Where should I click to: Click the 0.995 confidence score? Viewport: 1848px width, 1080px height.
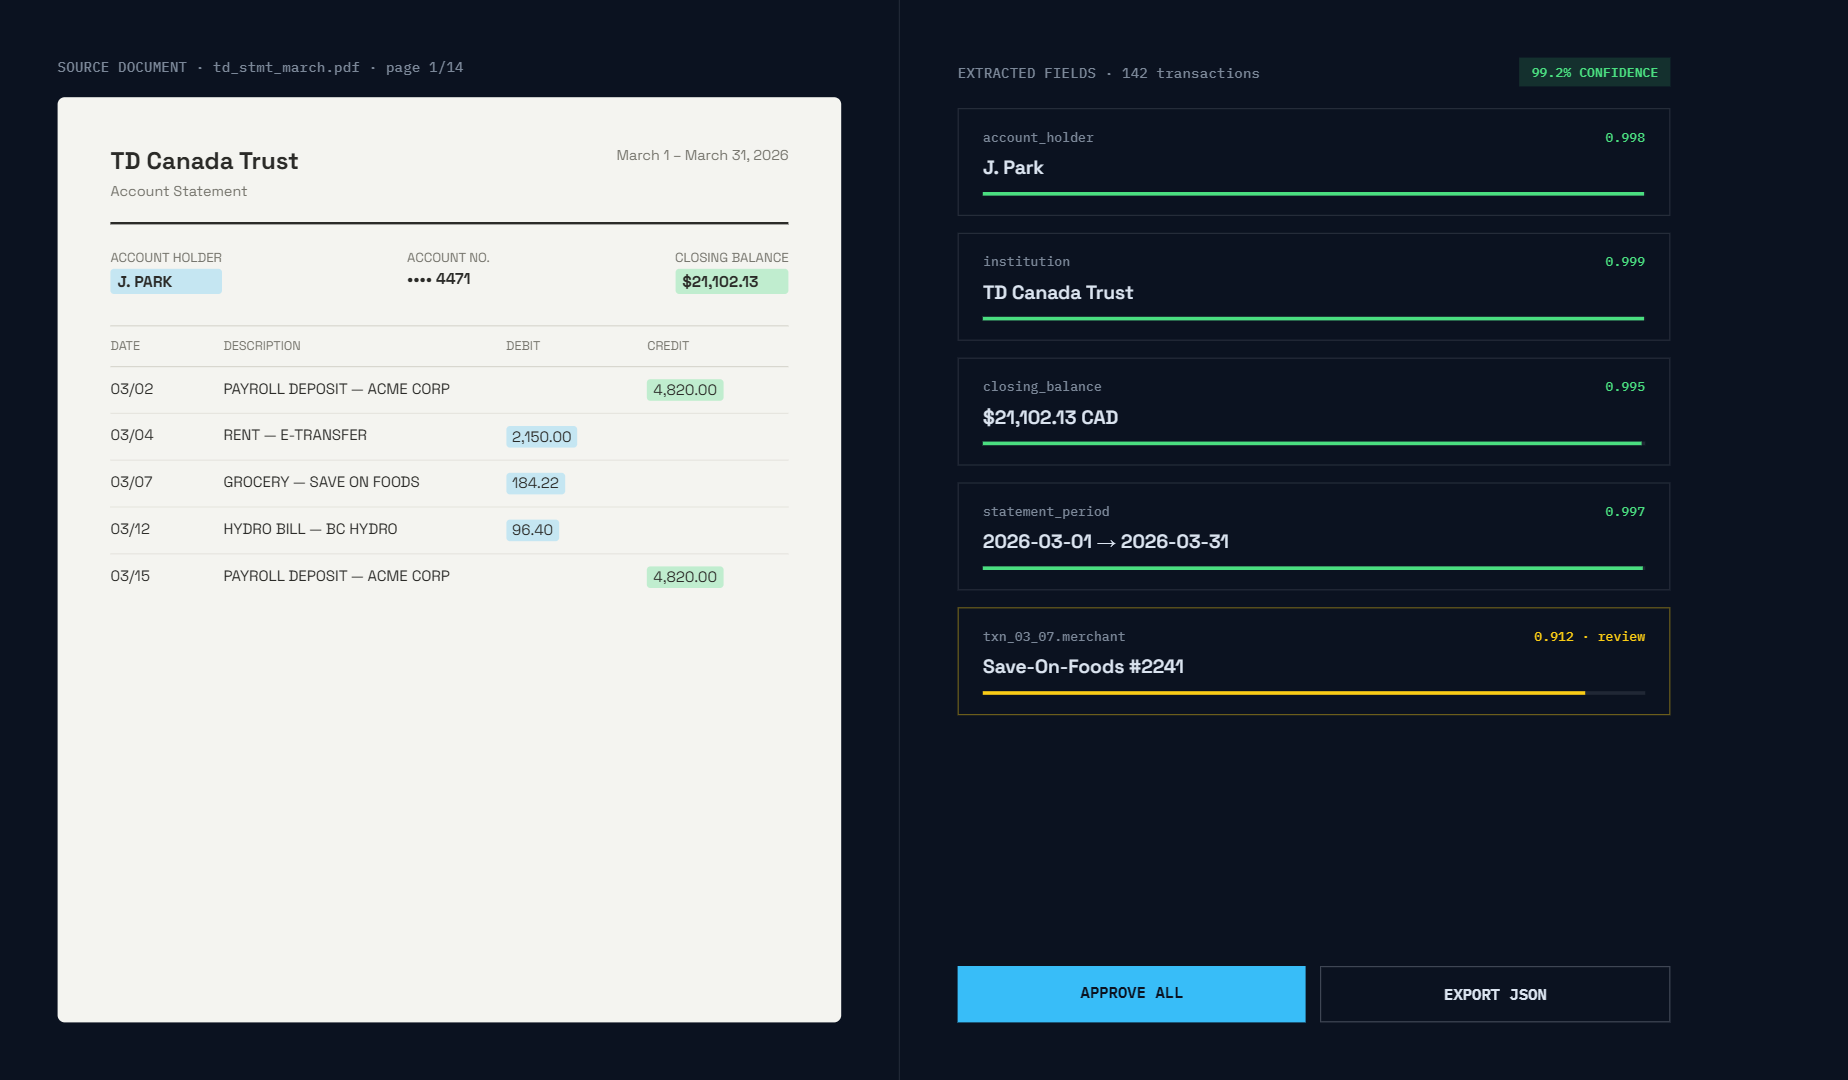(1625, 387)
